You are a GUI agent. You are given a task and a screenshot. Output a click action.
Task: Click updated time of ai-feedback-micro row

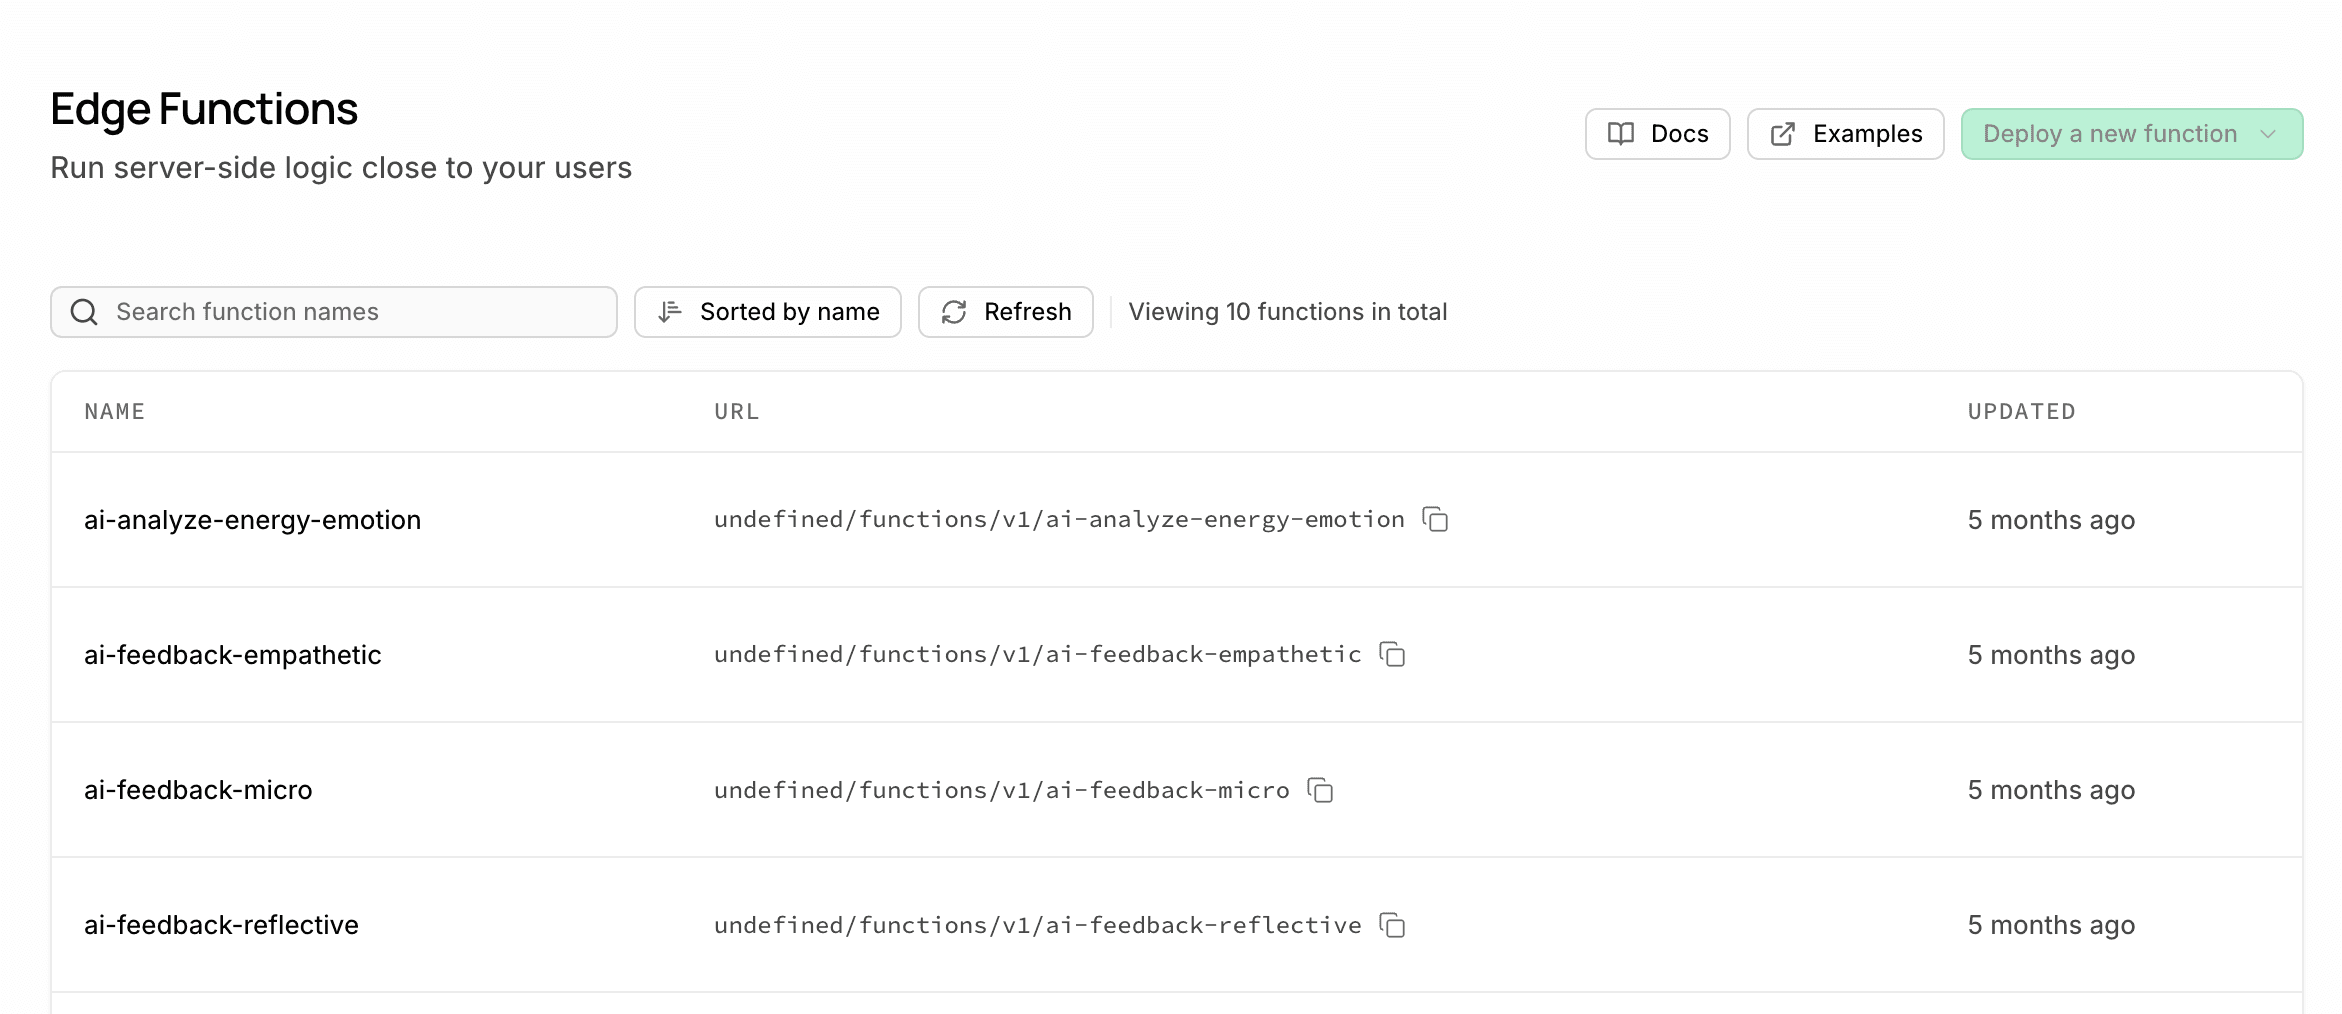pos(2051,790)
